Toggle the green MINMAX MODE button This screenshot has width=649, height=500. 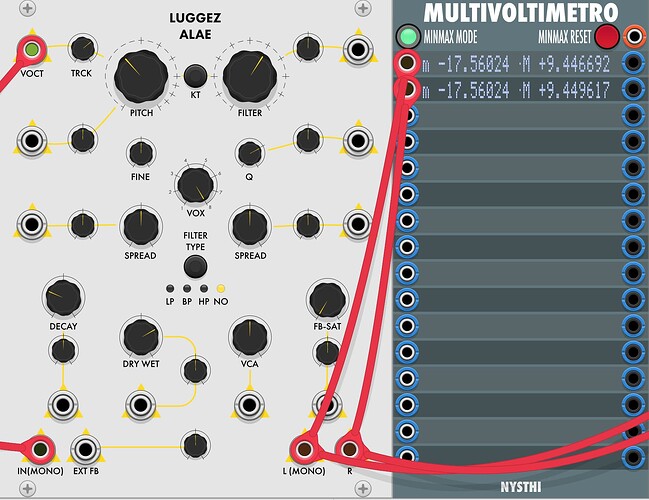(407, 38)
